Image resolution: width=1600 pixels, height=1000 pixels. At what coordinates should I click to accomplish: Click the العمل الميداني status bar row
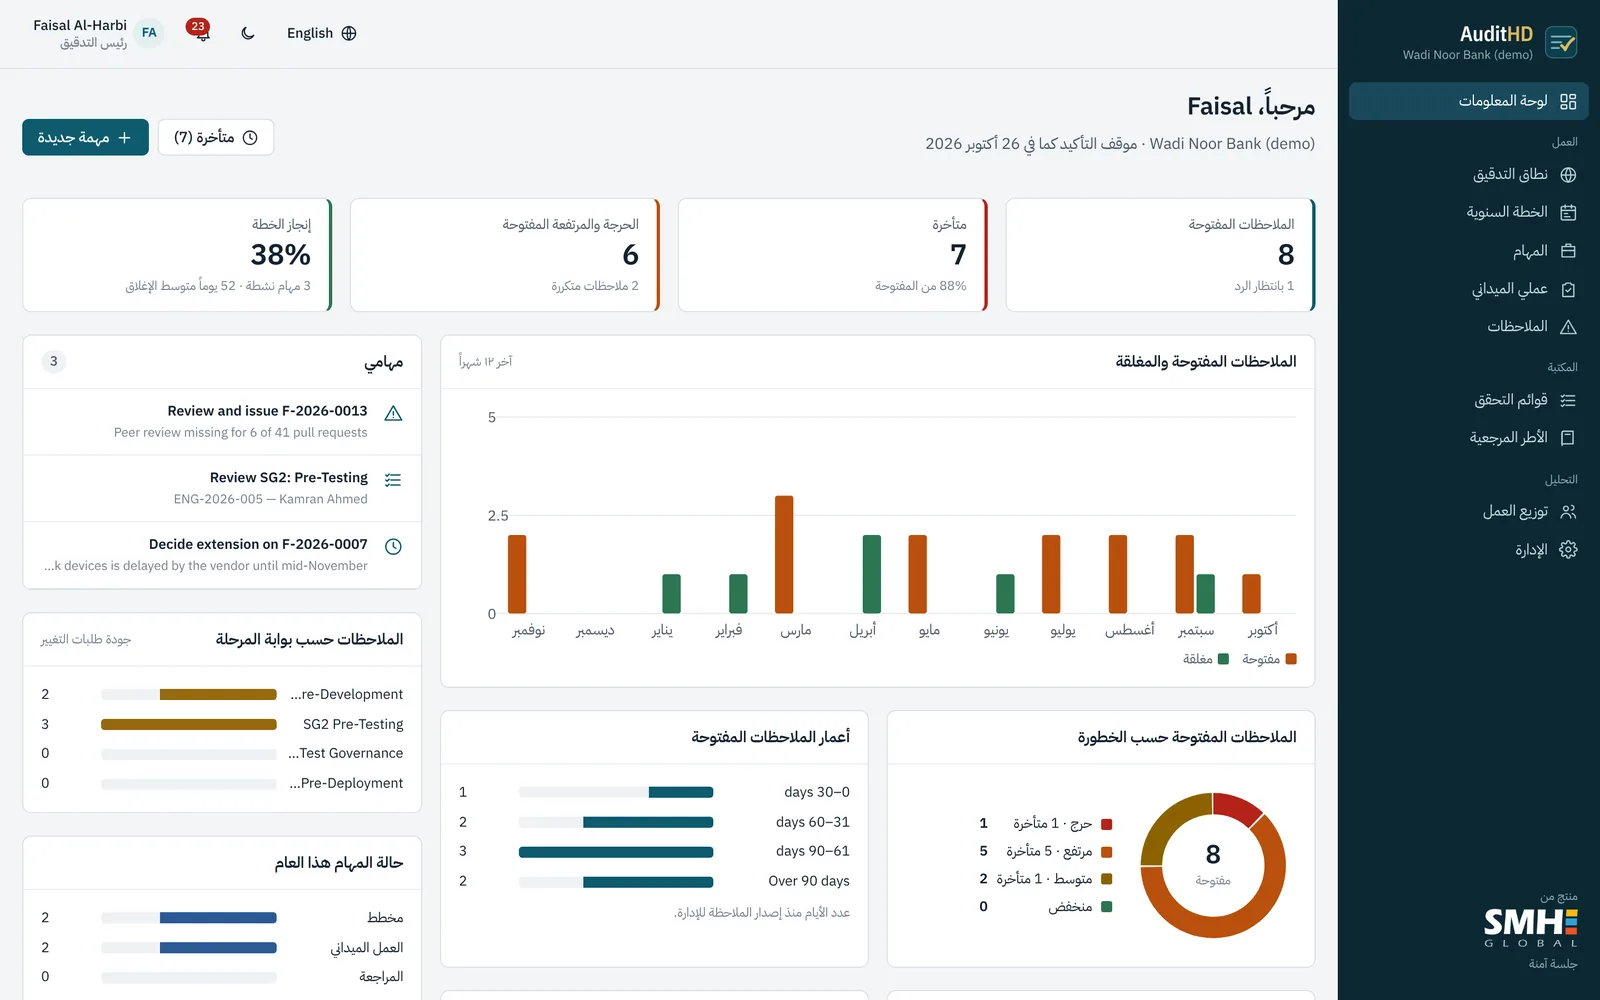coord(222,948)
